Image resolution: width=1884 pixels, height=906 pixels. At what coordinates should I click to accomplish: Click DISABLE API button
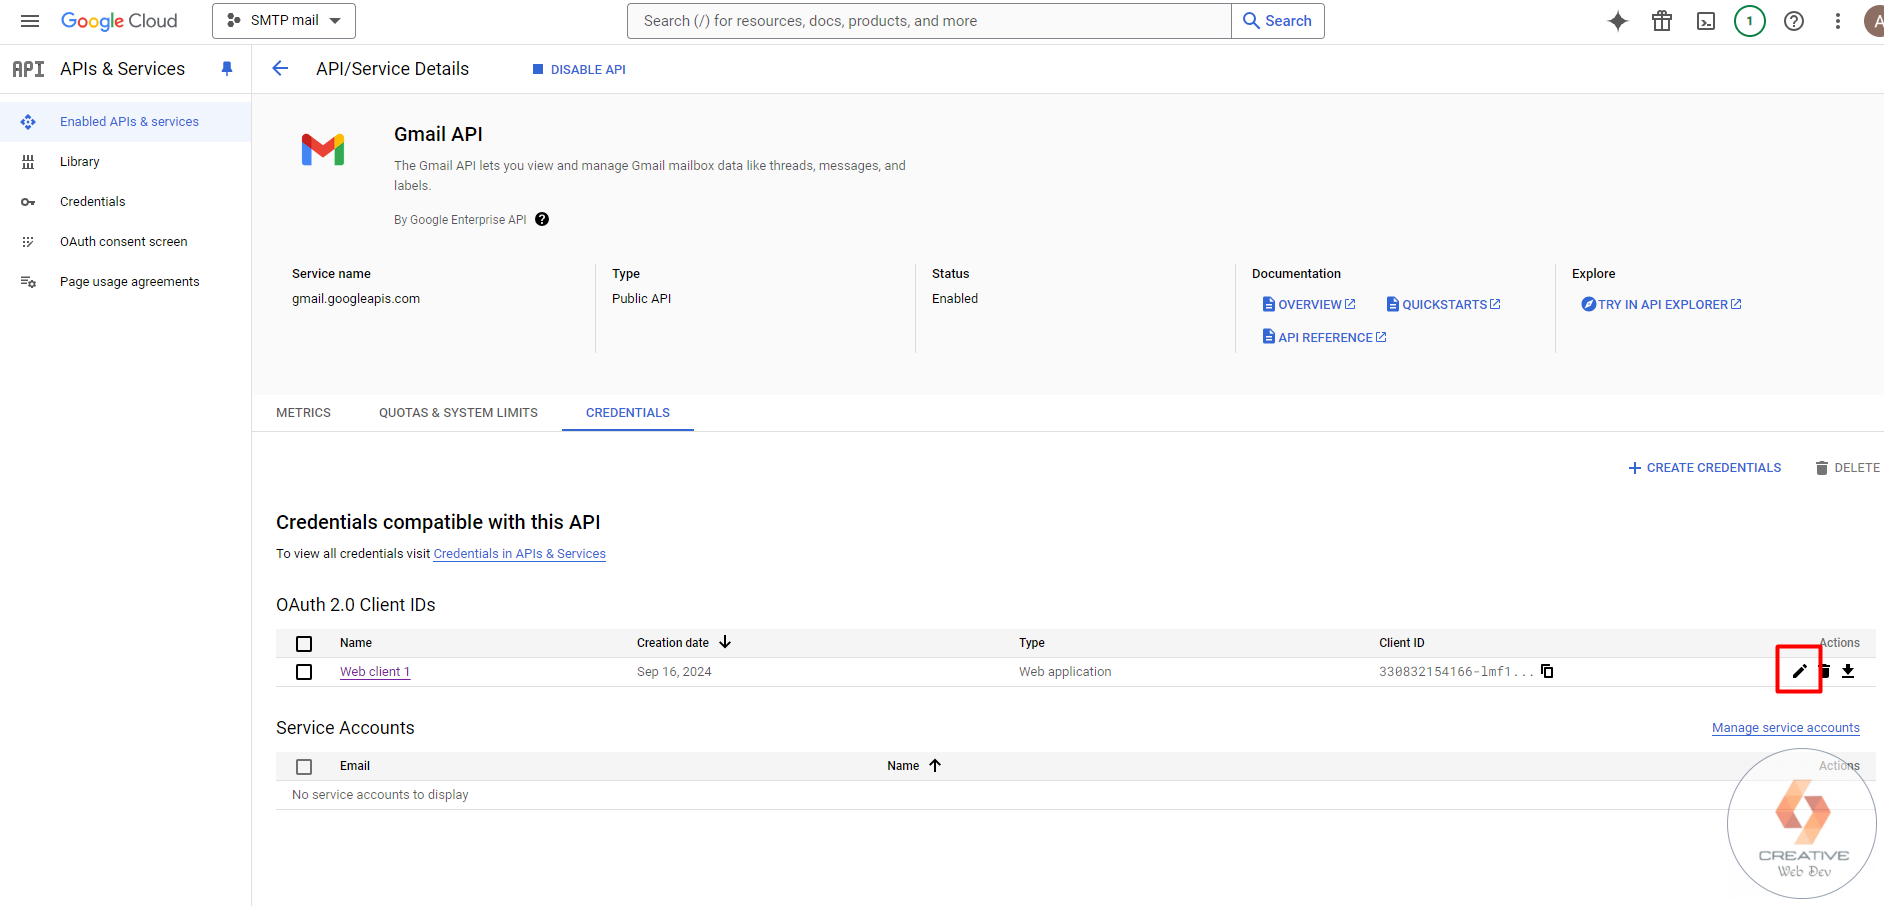click(579, 69)
